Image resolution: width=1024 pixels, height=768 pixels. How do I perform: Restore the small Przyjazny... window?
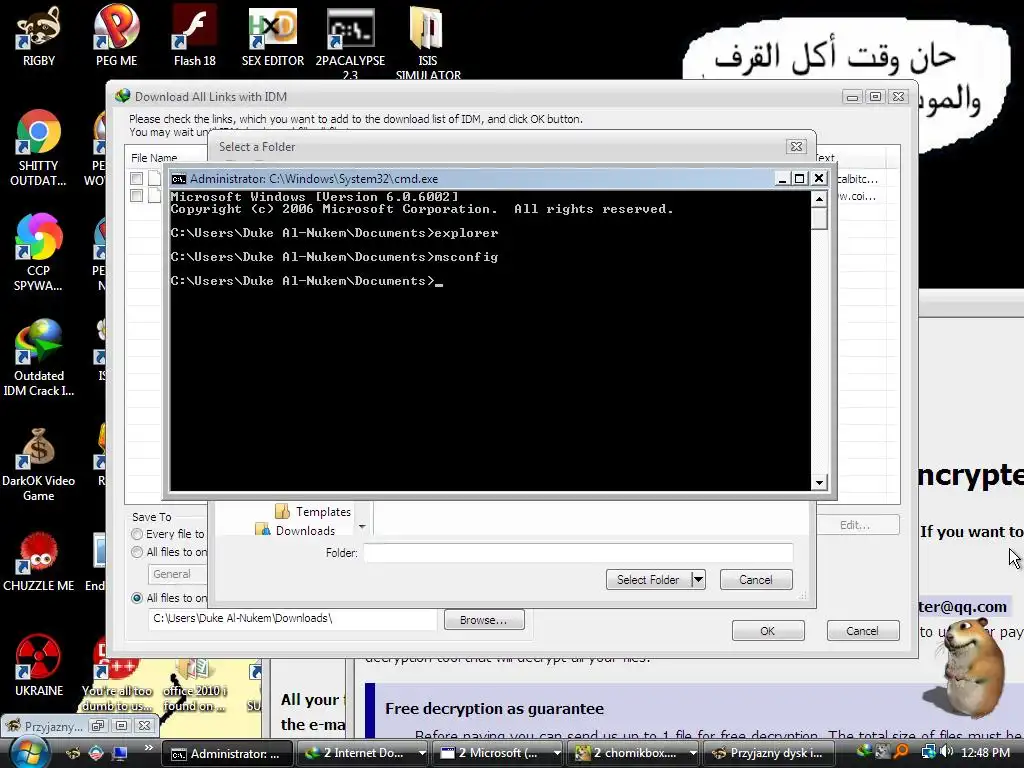(x=98, y=726)
